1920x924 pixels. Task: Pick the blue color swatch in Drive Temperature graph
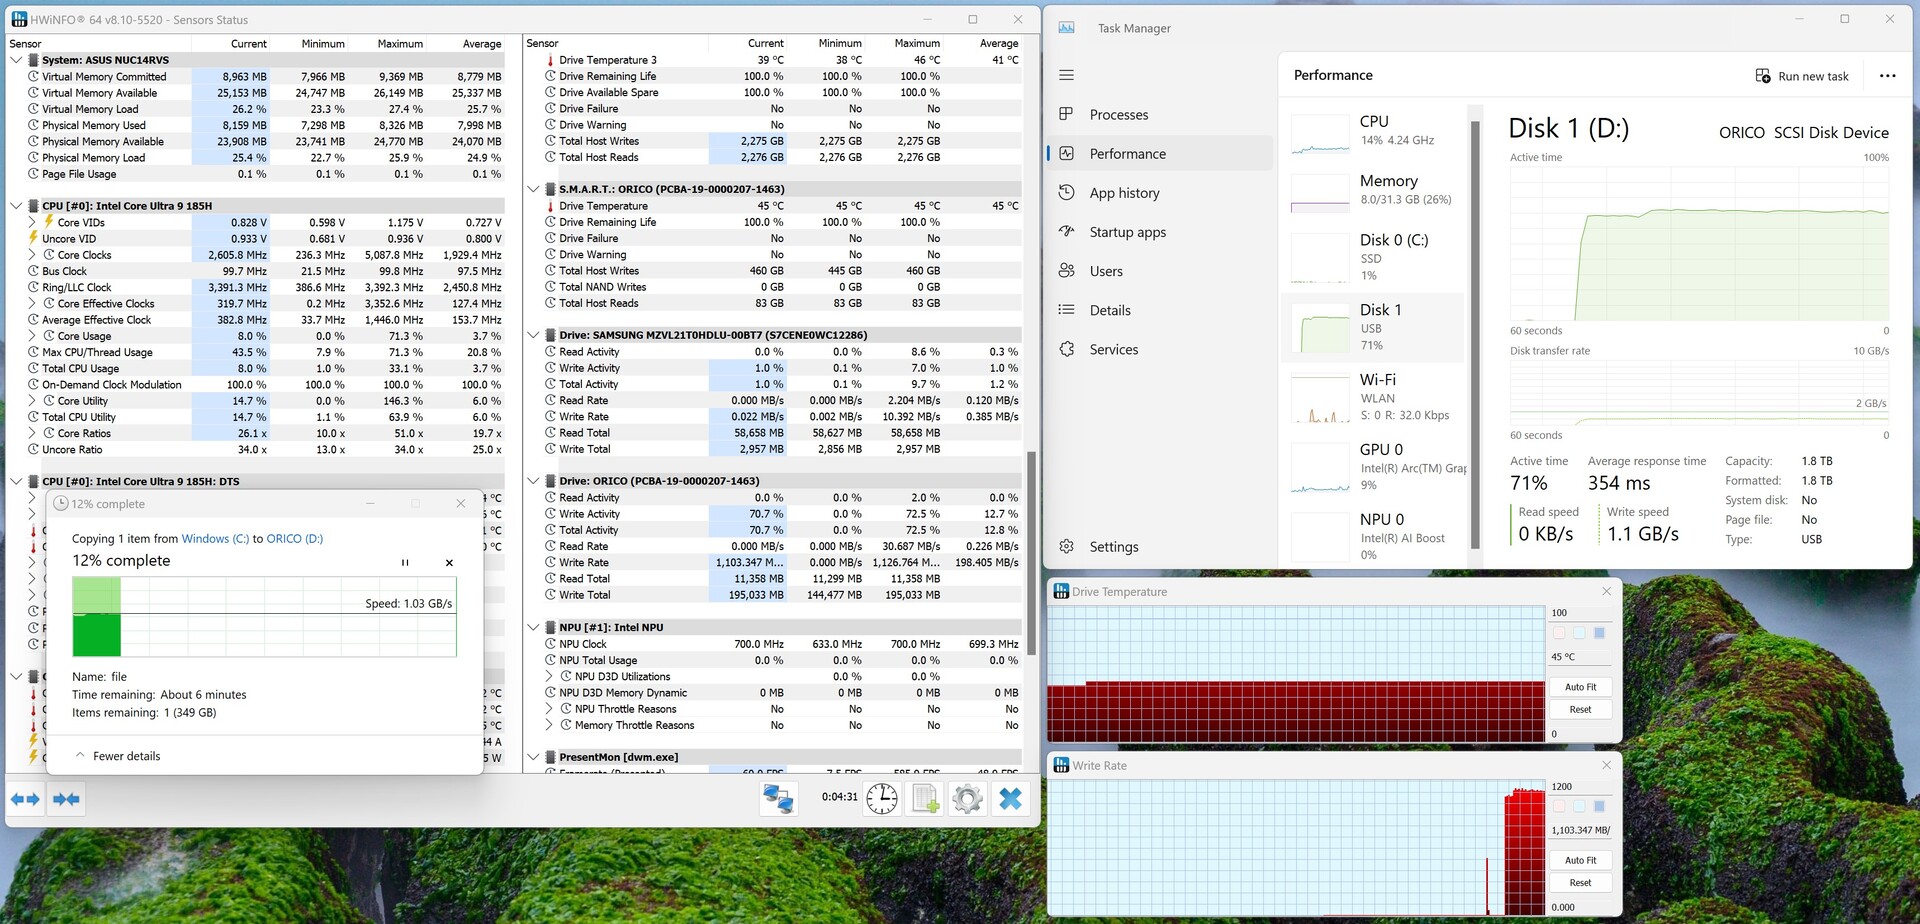1599,633
